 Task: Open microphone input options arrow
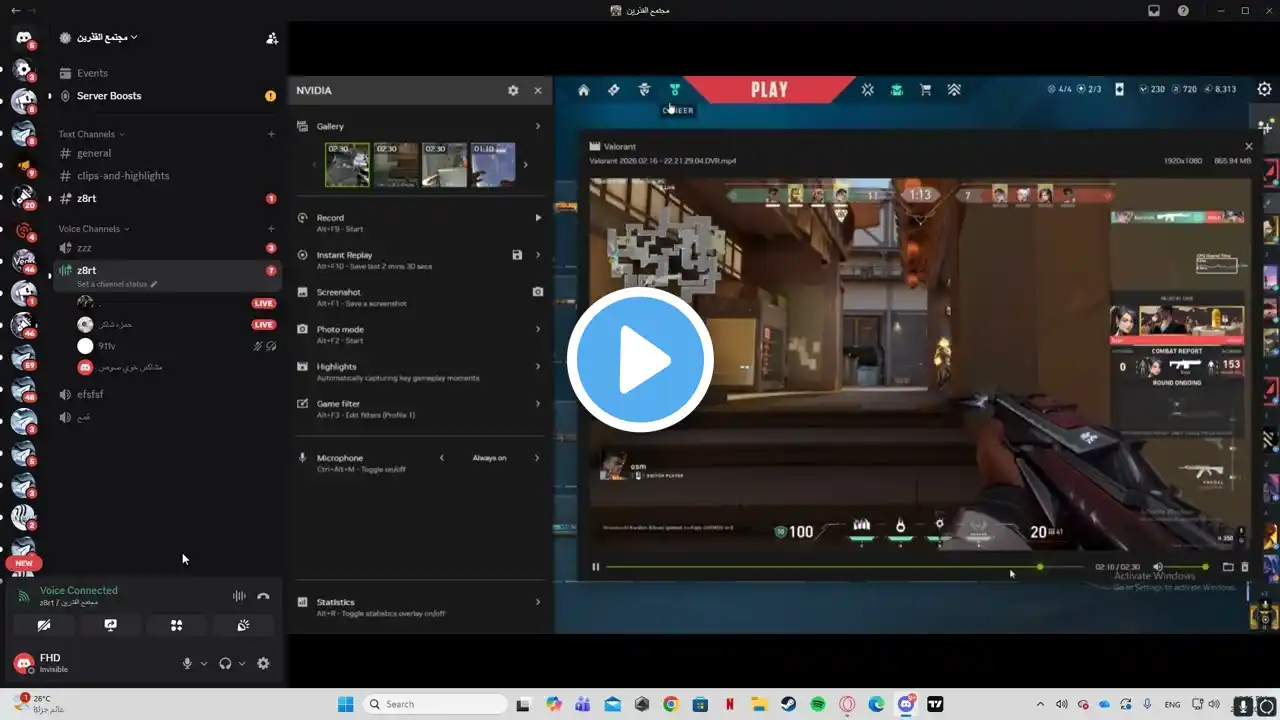(x=204, y=663)
